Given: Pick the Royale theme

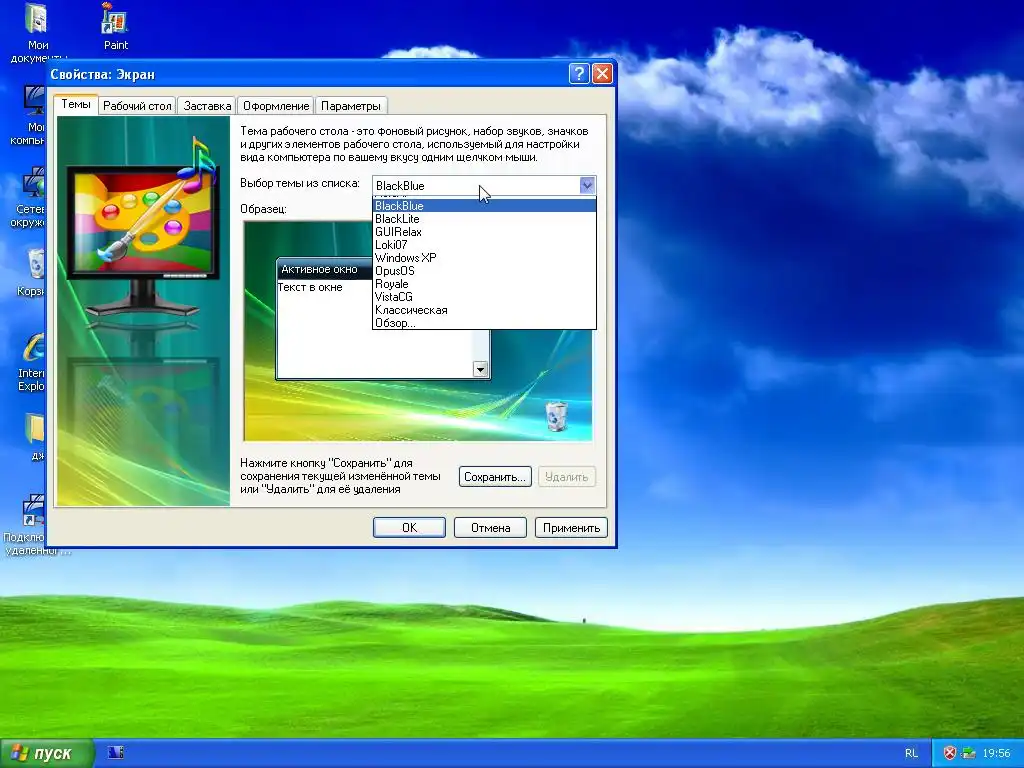Looking at the screenshot, I should [484, 284].
